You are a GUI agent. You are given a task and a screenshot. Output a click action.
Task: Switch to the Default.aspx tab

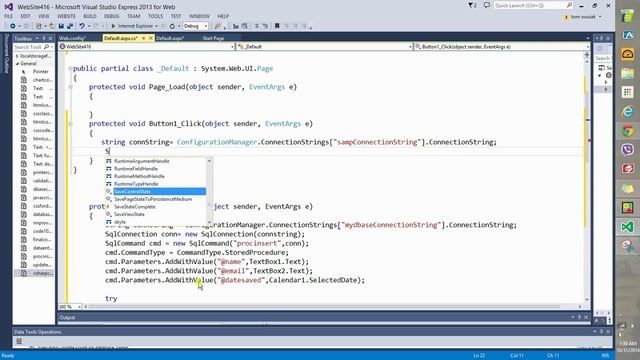(x=170, y=38)
